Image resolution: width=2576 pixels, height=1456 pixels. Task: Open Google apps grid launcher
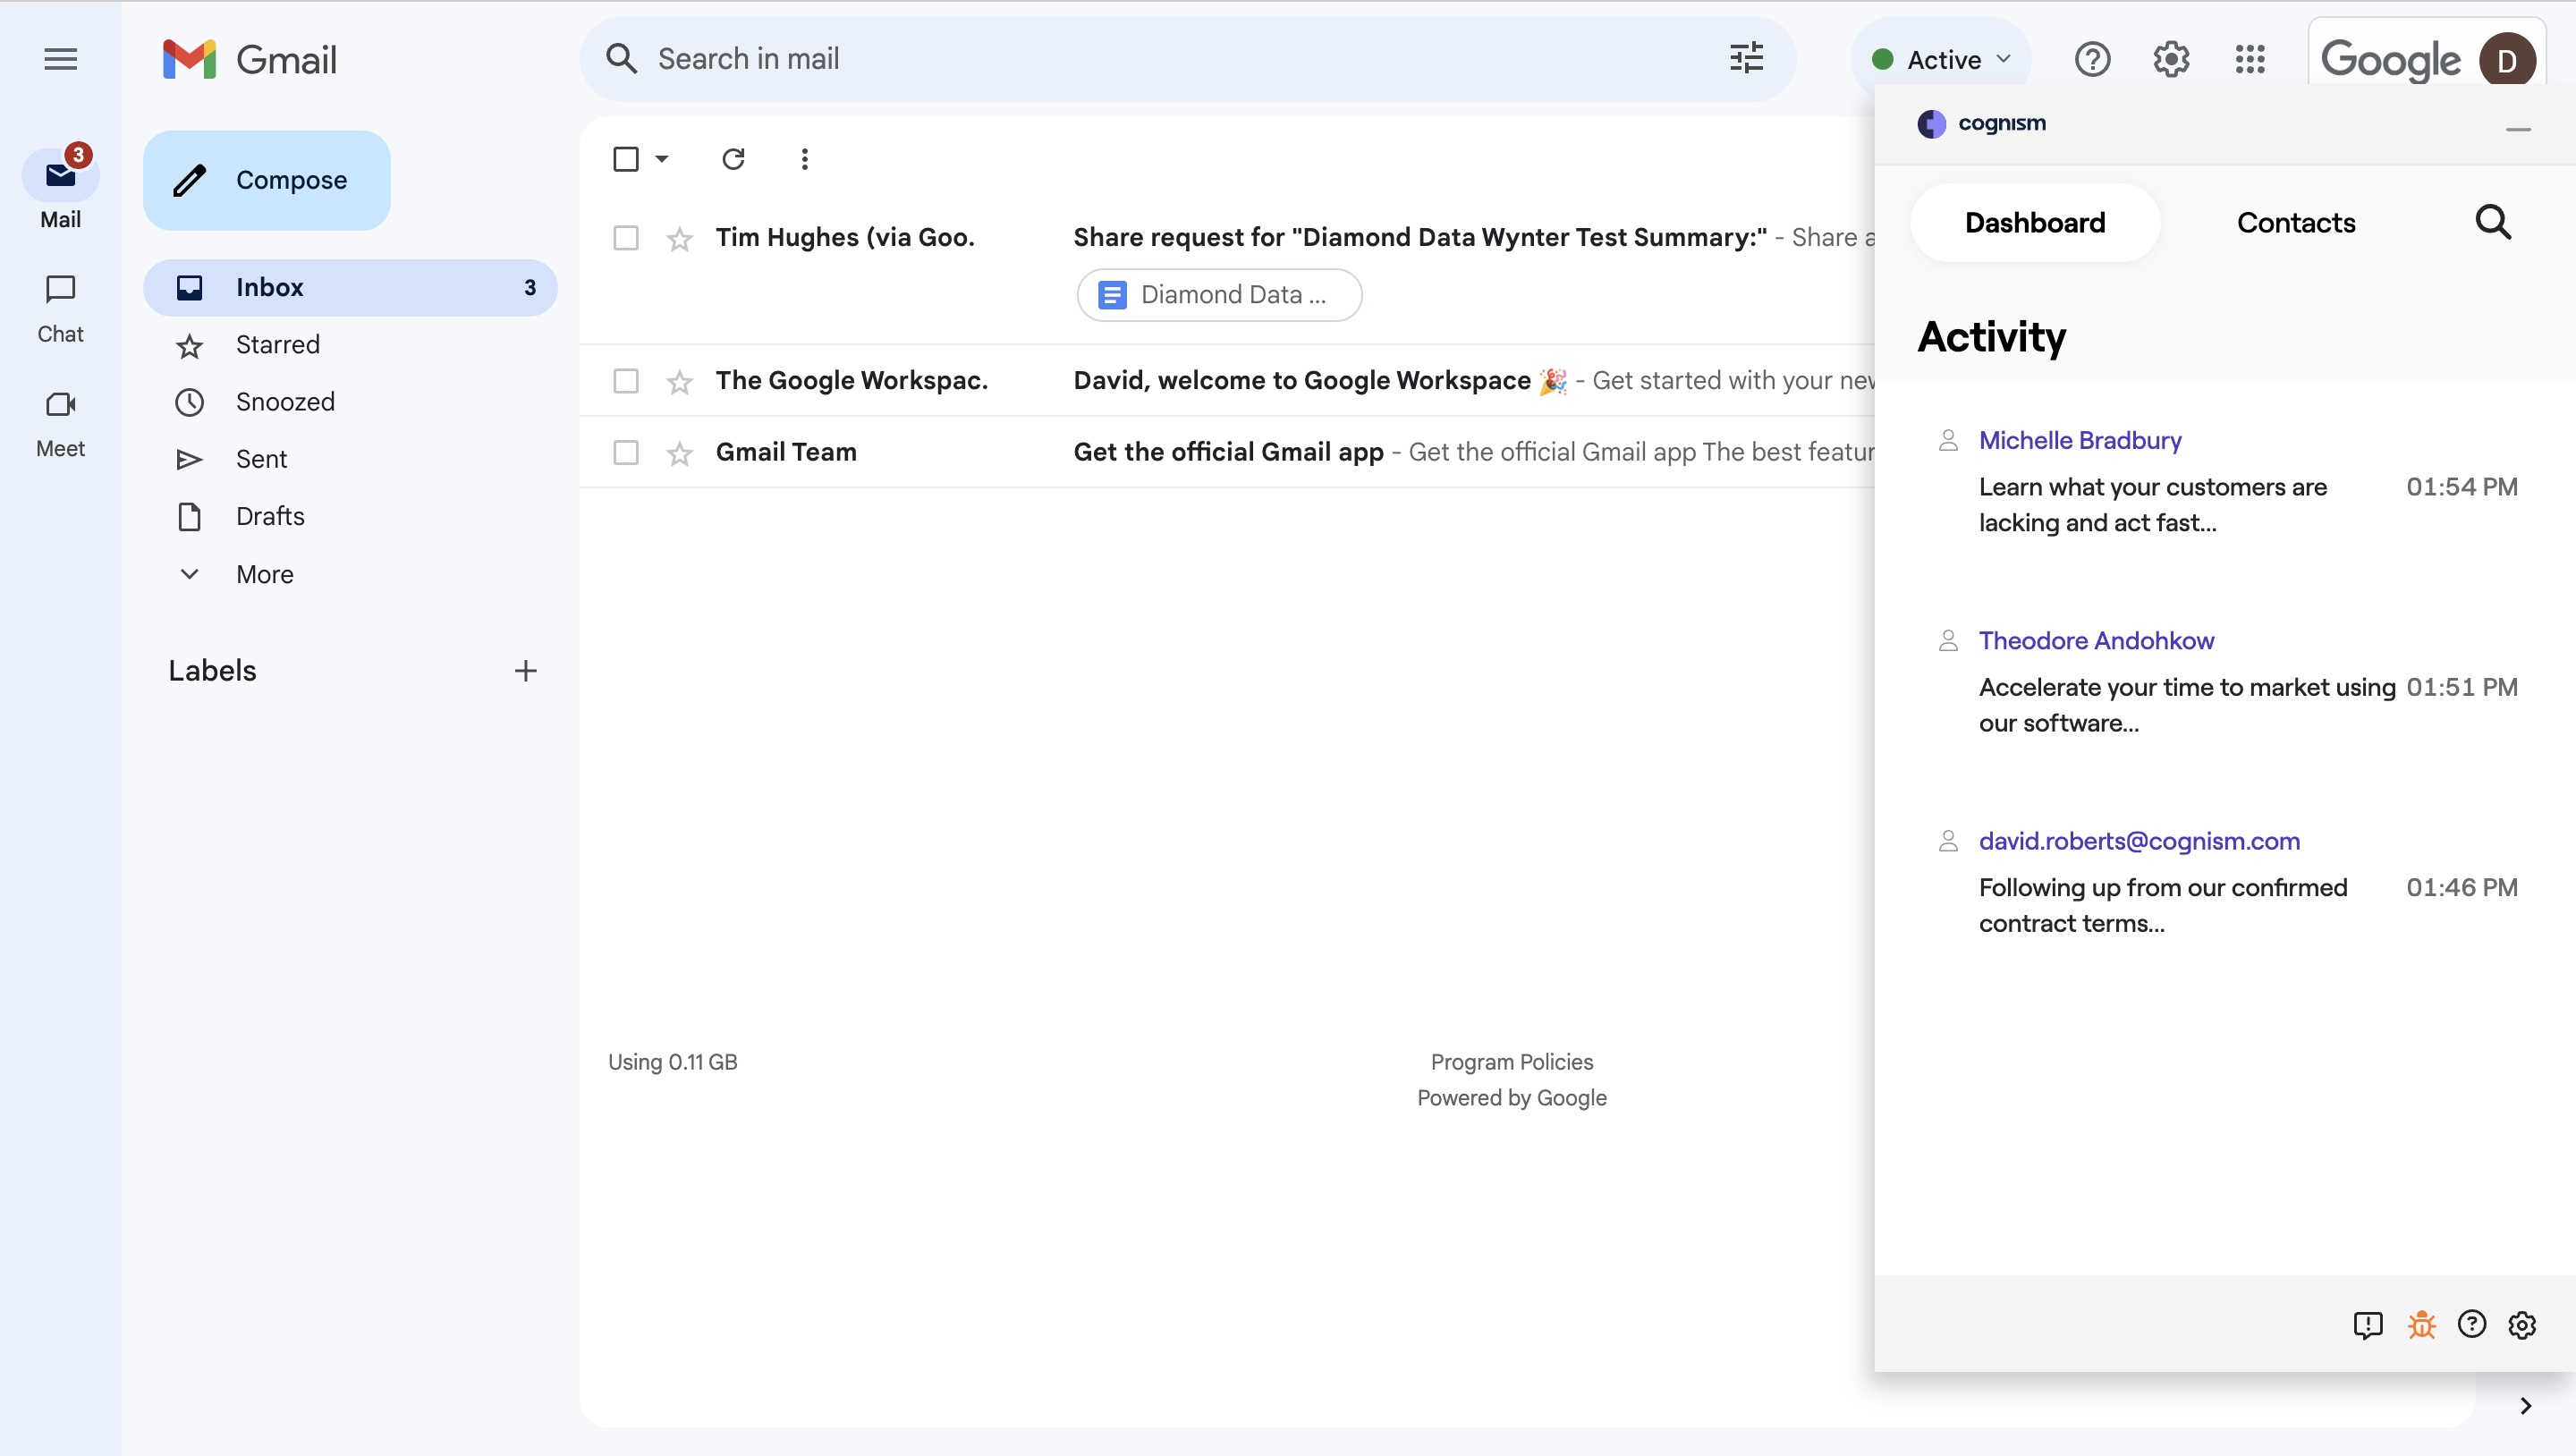pyautogui.click(x=2250, y=60)
